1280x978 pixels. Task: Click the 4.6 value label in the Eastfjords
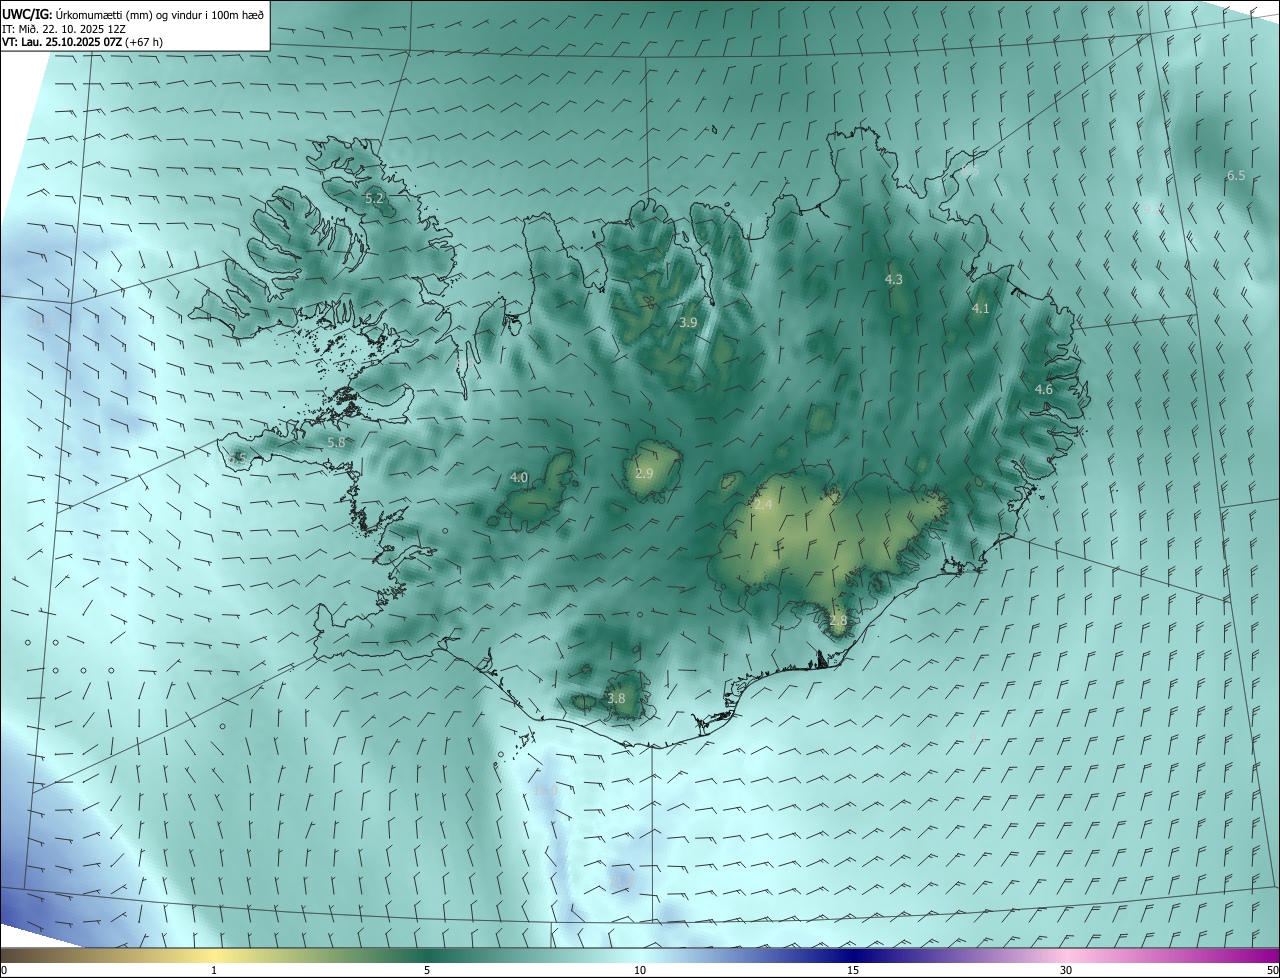(x=1043, y=389)
